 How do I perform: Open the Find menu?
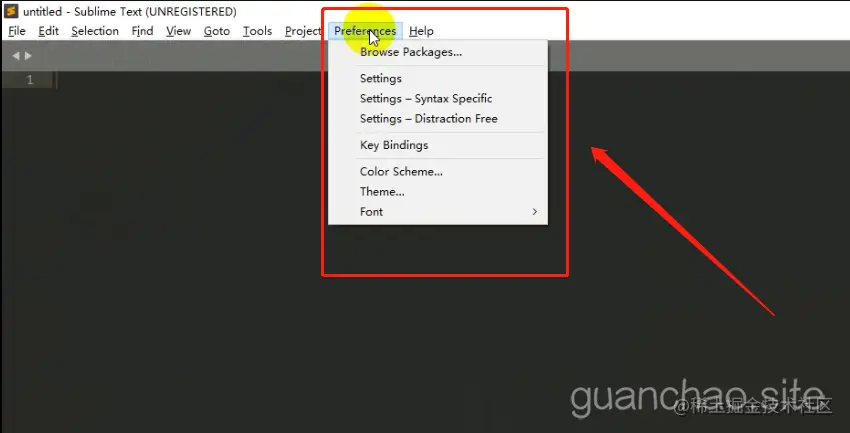tap(142, 31)
